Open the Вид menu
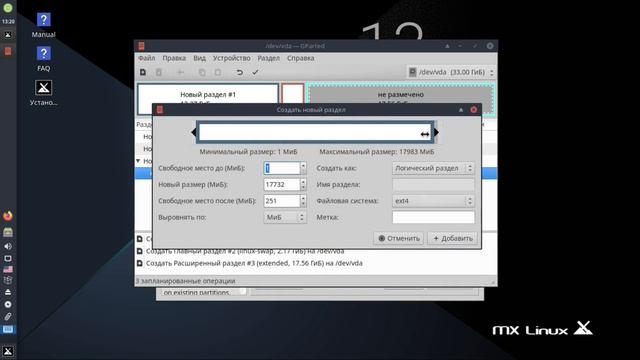 (x=199, y=58)
